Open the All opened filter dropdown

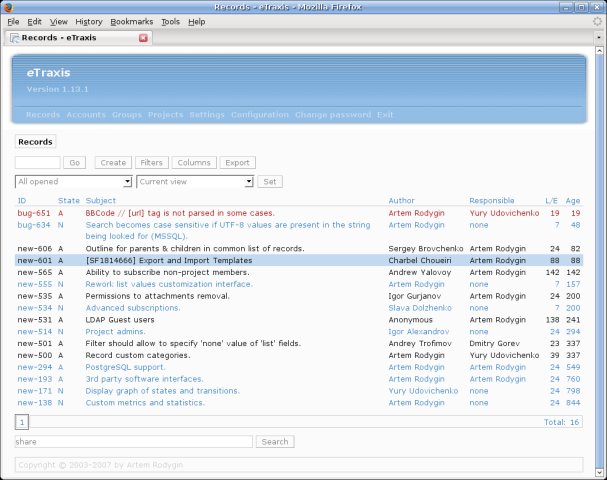(73, 181)
